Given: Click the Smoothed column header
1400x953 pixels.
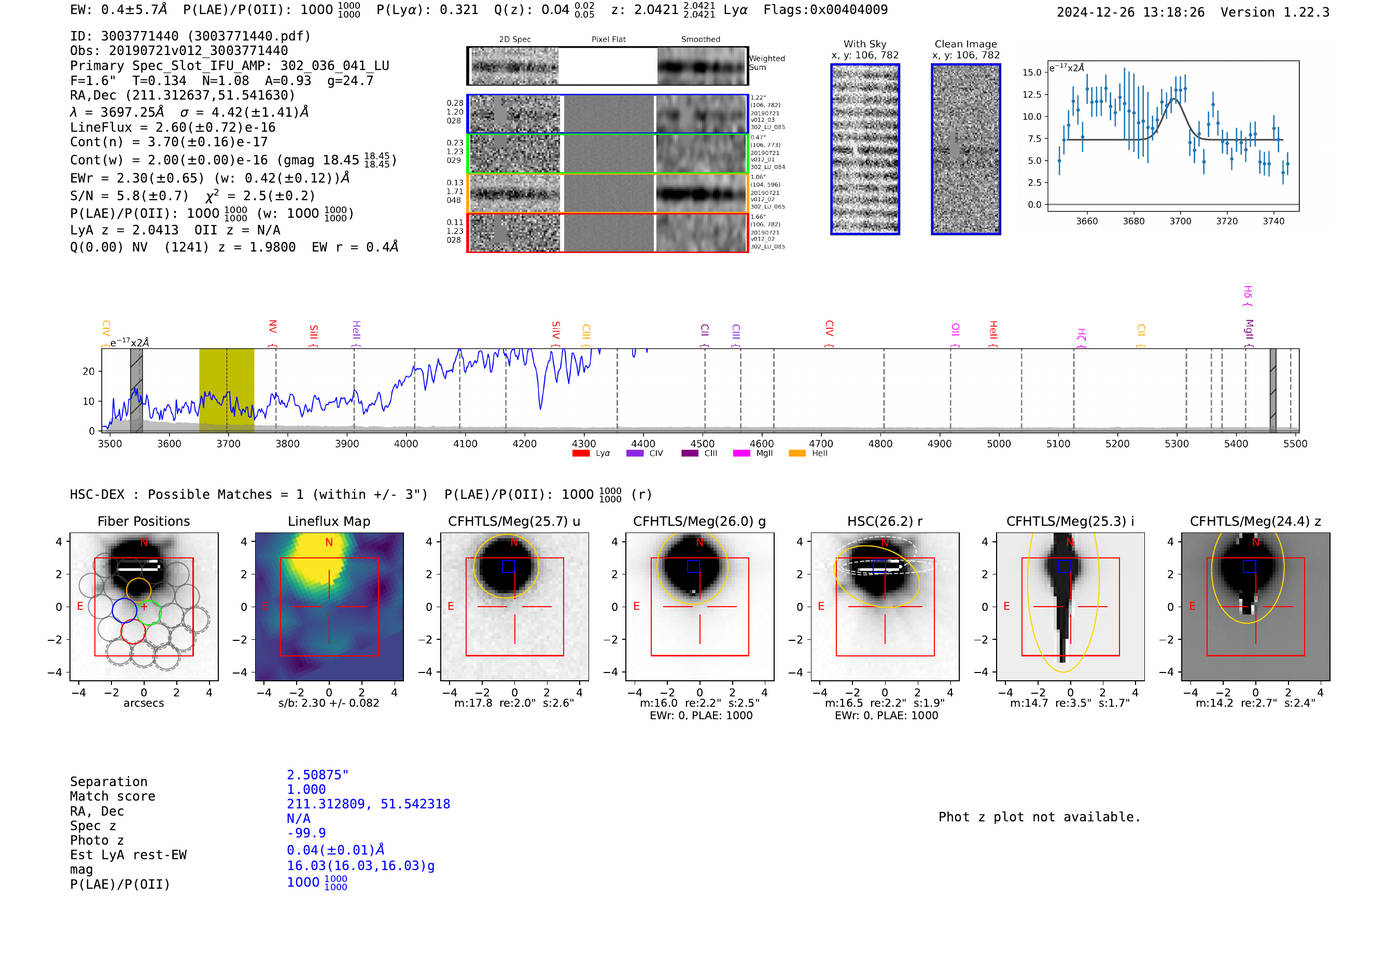Looking at the screenshot, I should coord(701,40).
